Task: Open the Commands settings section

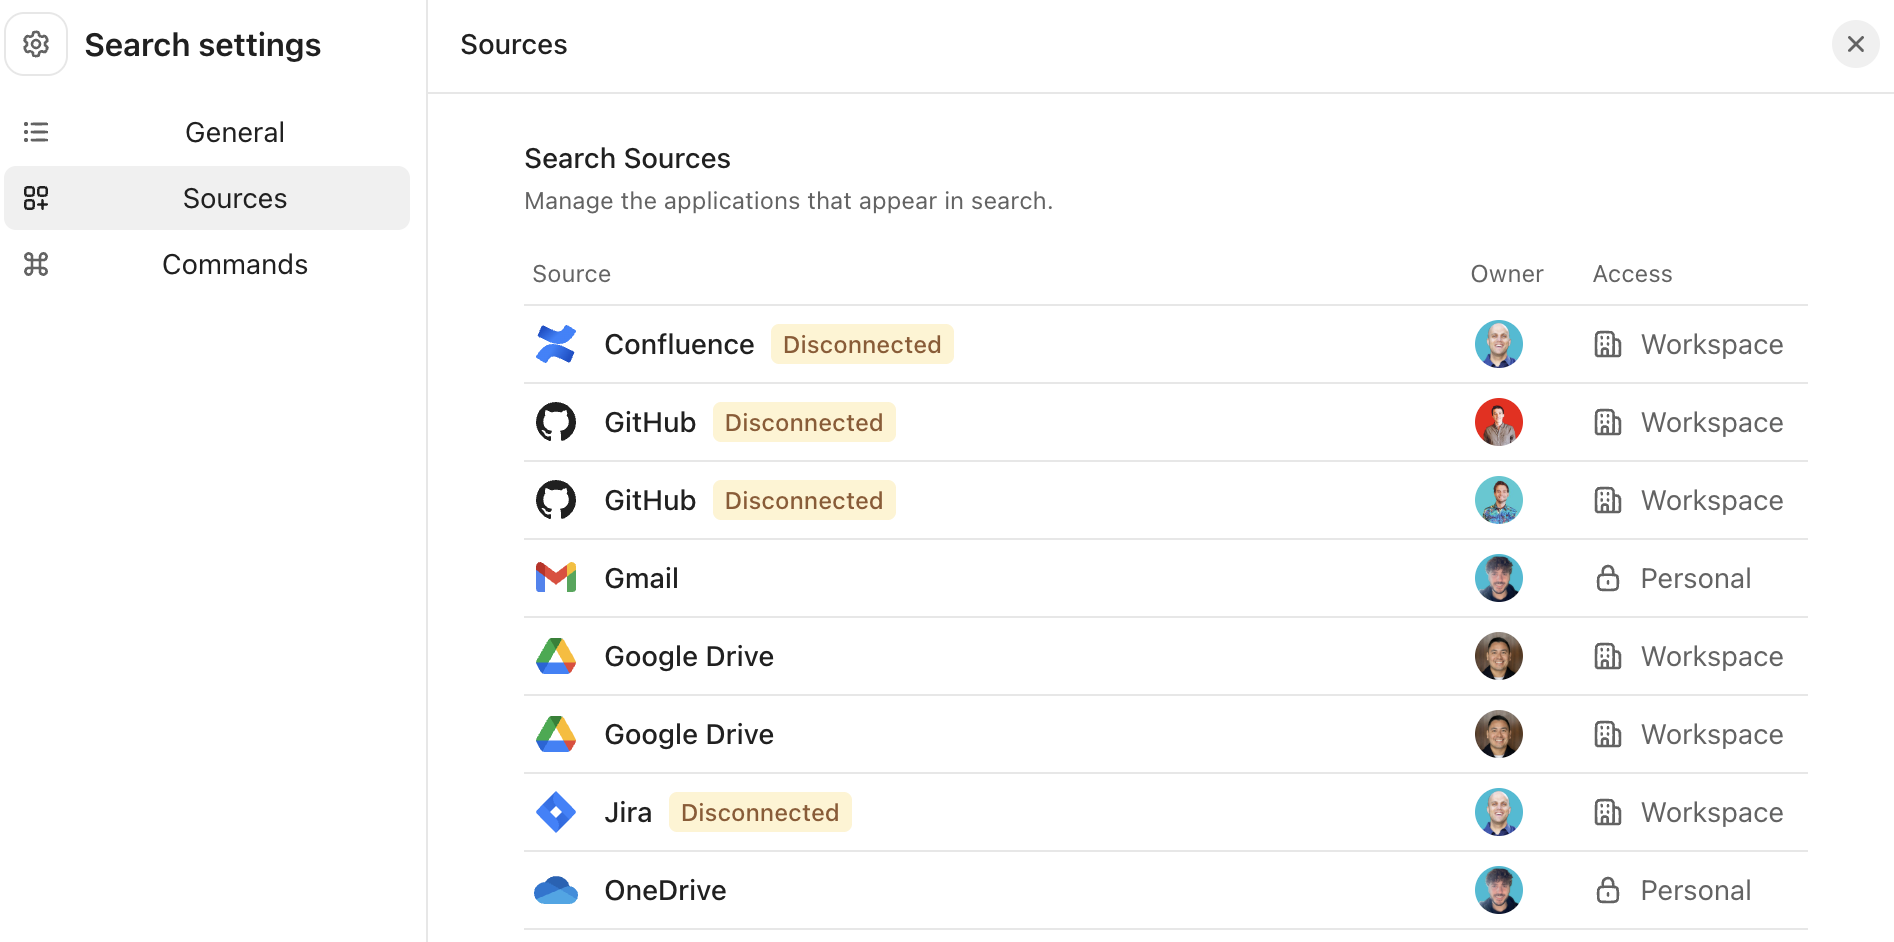Action: [207, 264]
